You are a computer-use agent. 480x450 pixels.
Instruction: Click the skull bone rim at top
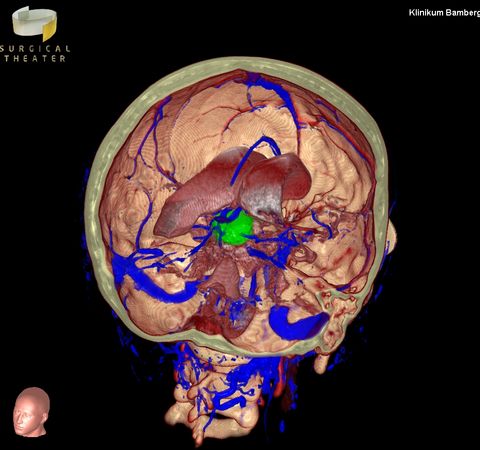(x=240, y=63)
